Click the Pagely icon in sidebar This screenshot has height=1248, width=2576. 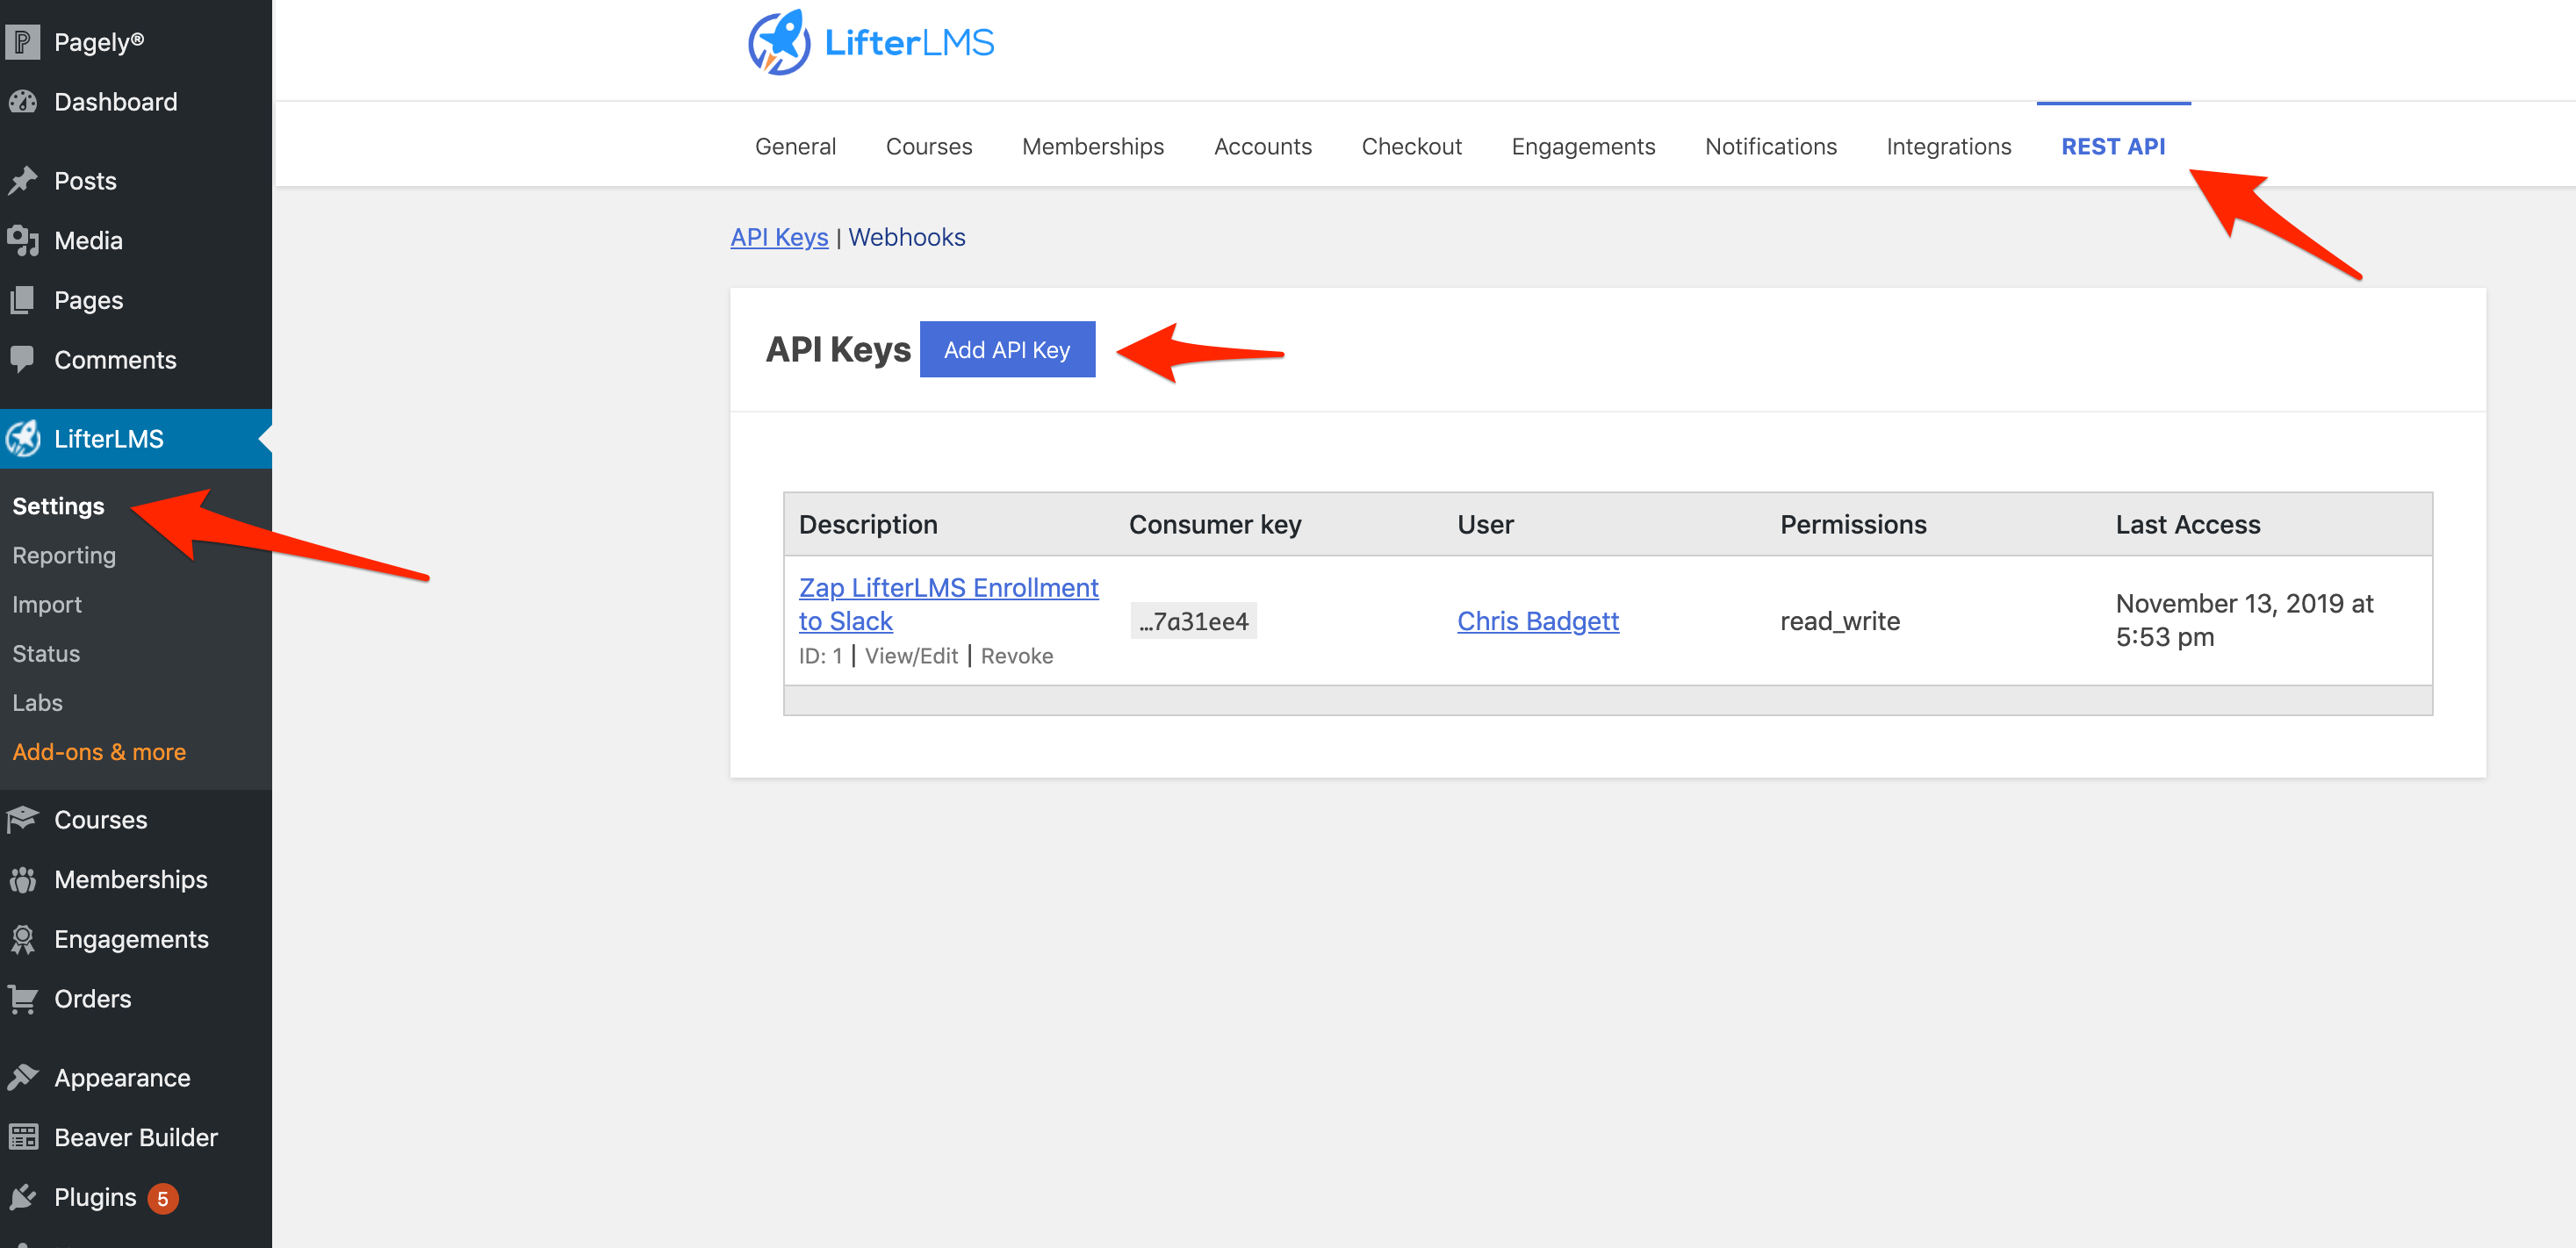[22, 42]
